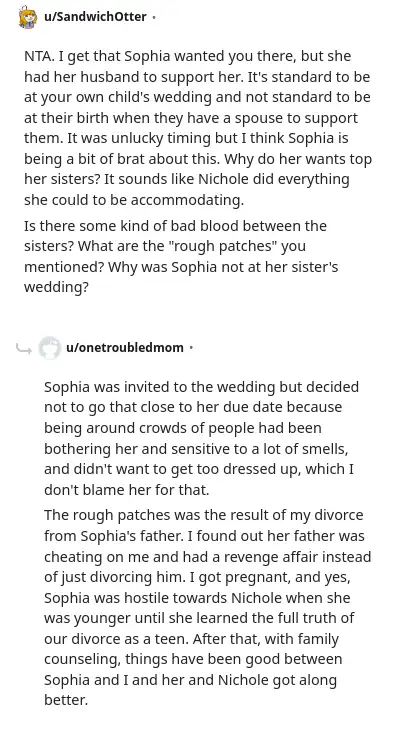Click the SandwichOtter otter avatar icon
This screenshot has width=400, height=736.
pos(28,17)
